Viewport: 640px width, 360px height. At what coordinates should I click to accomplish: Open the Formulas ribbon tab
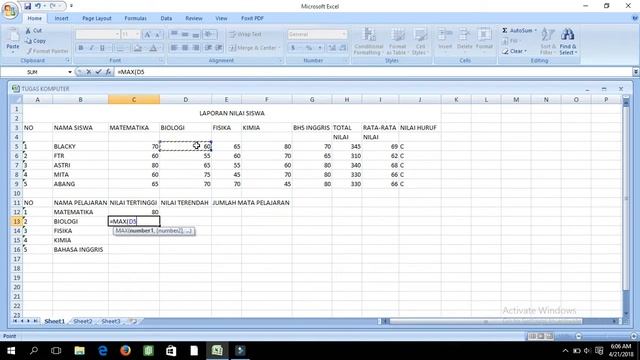tap(136, 18)
